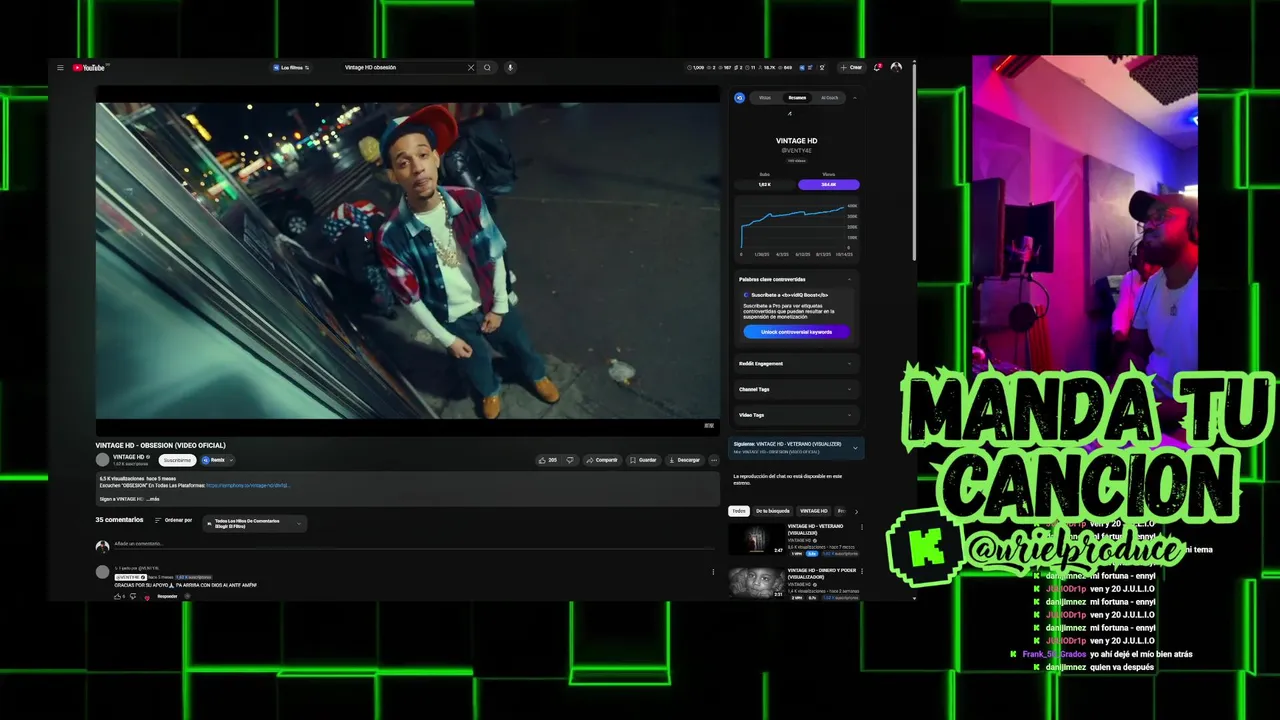Click the Añade un comentario field
The image size is (1280, 720).
414,544
